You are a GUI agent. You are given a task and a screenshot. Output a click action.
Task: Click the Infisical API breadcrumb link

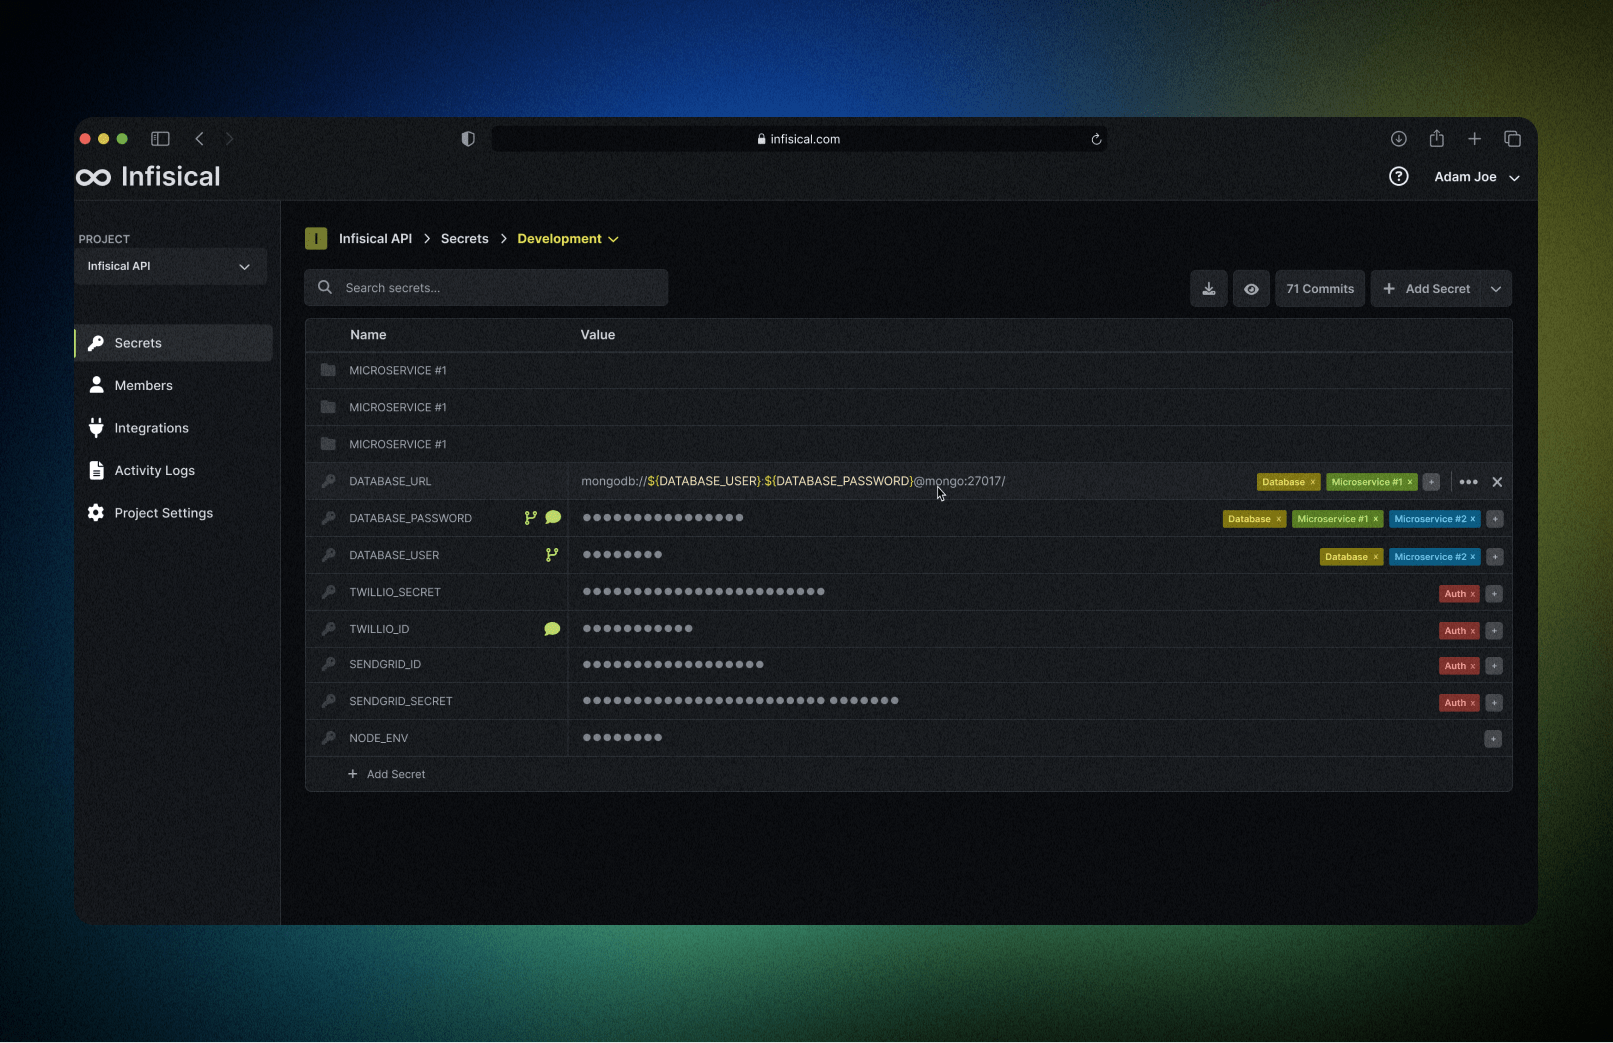(375, 239)
